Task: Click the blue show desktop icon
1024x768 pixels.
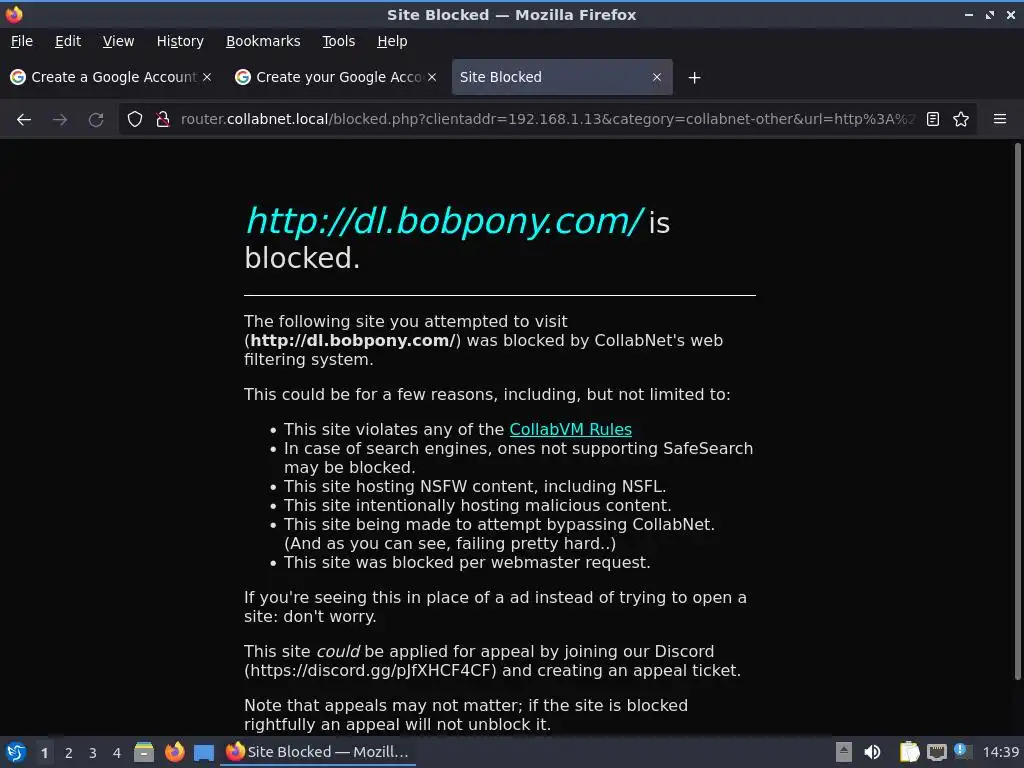Action: point(204,752)
